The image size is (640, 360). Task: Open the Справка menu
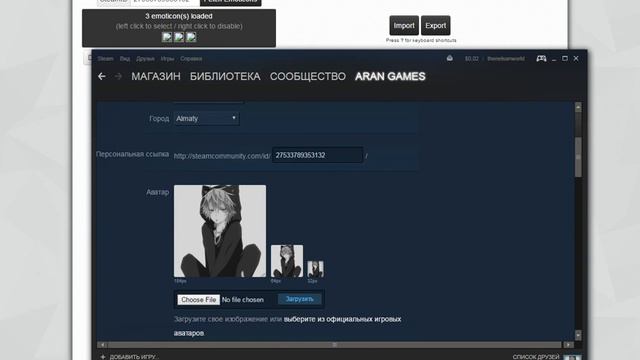[191, 59]
